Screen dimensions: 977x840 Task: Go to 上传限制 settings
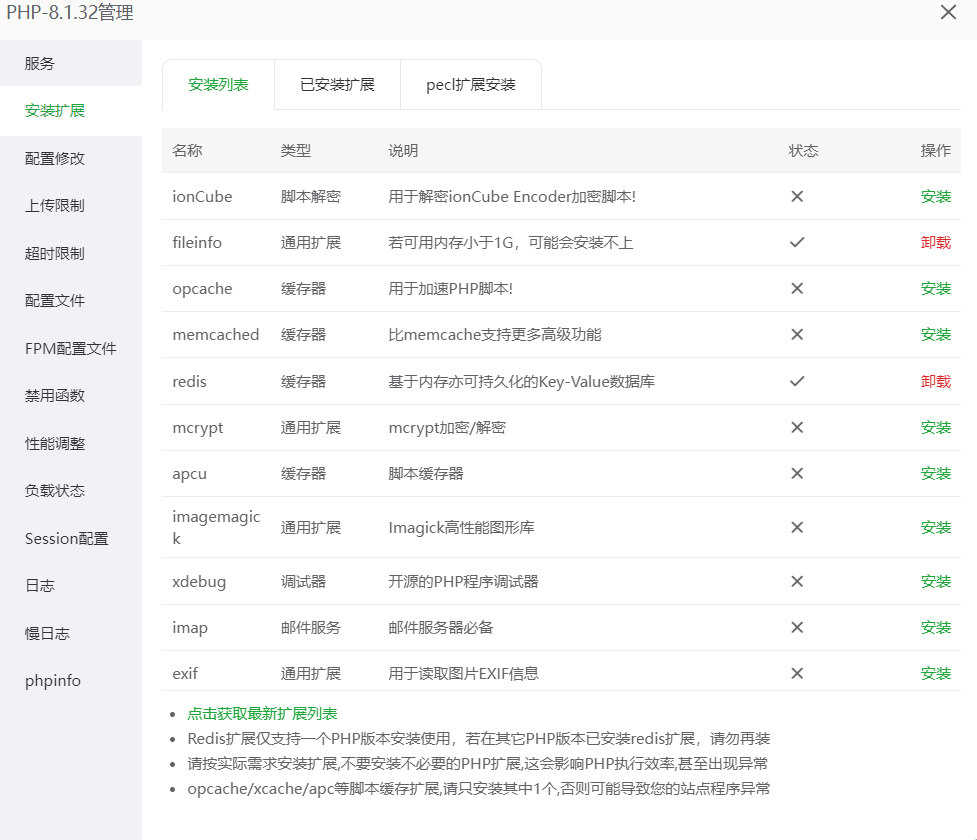[x=55, y=206]
